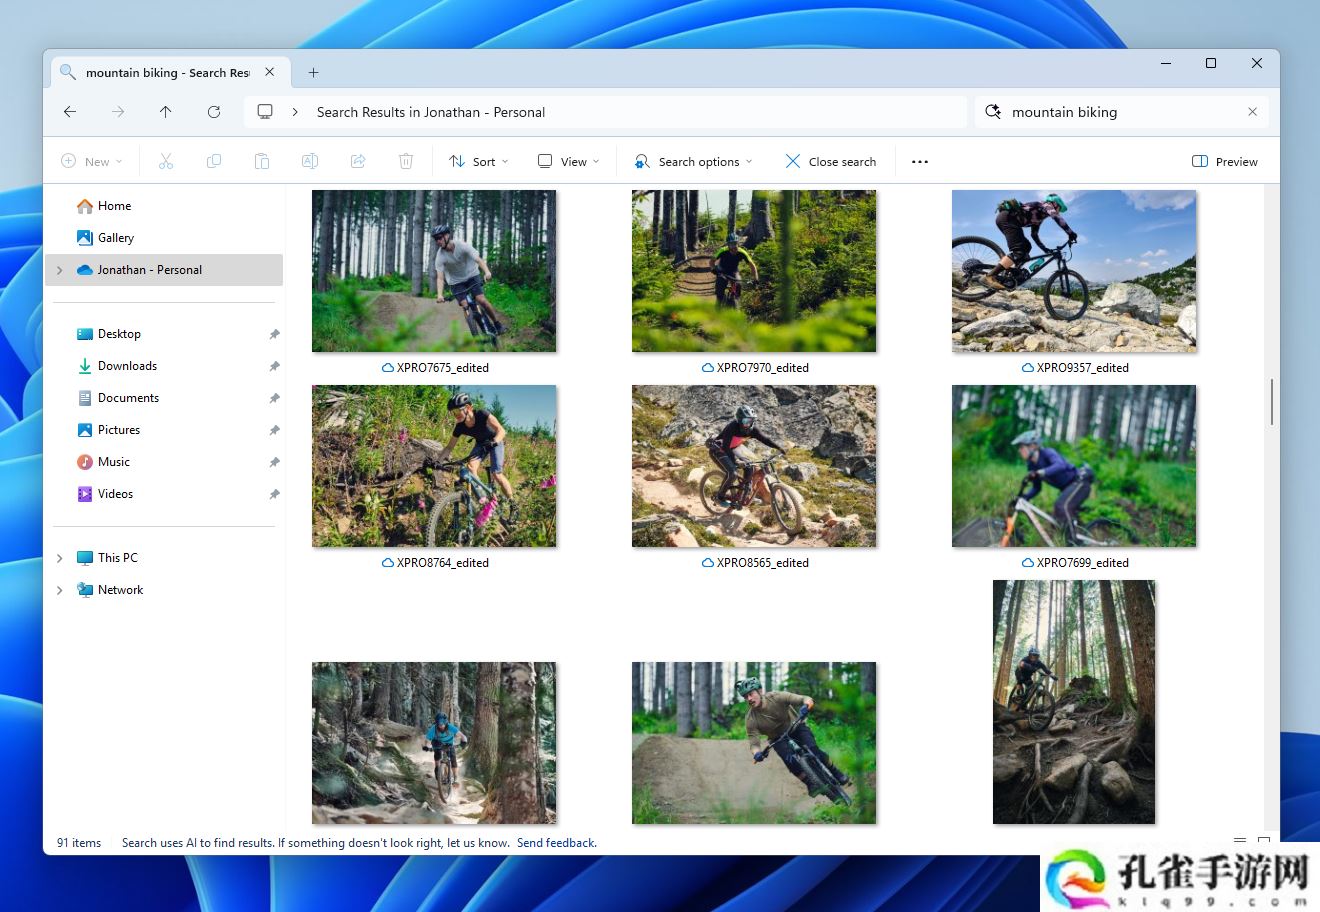Toggle the Preview pane
1320x912 pixels.
coord(1224,160)
